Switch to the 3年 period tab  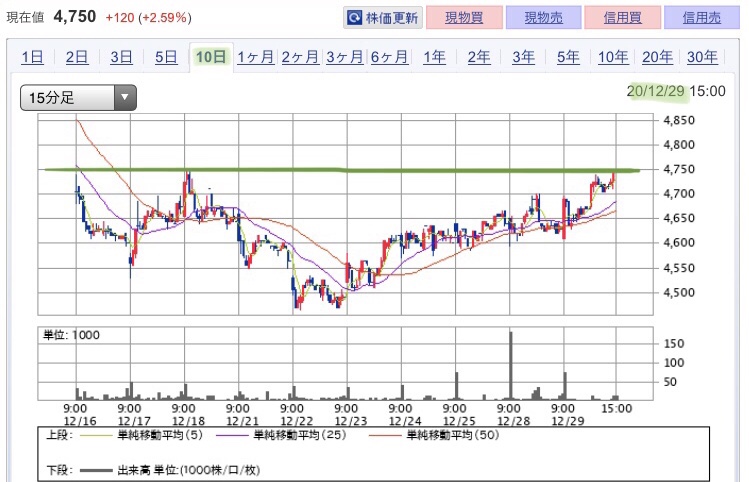pos(524,57)
